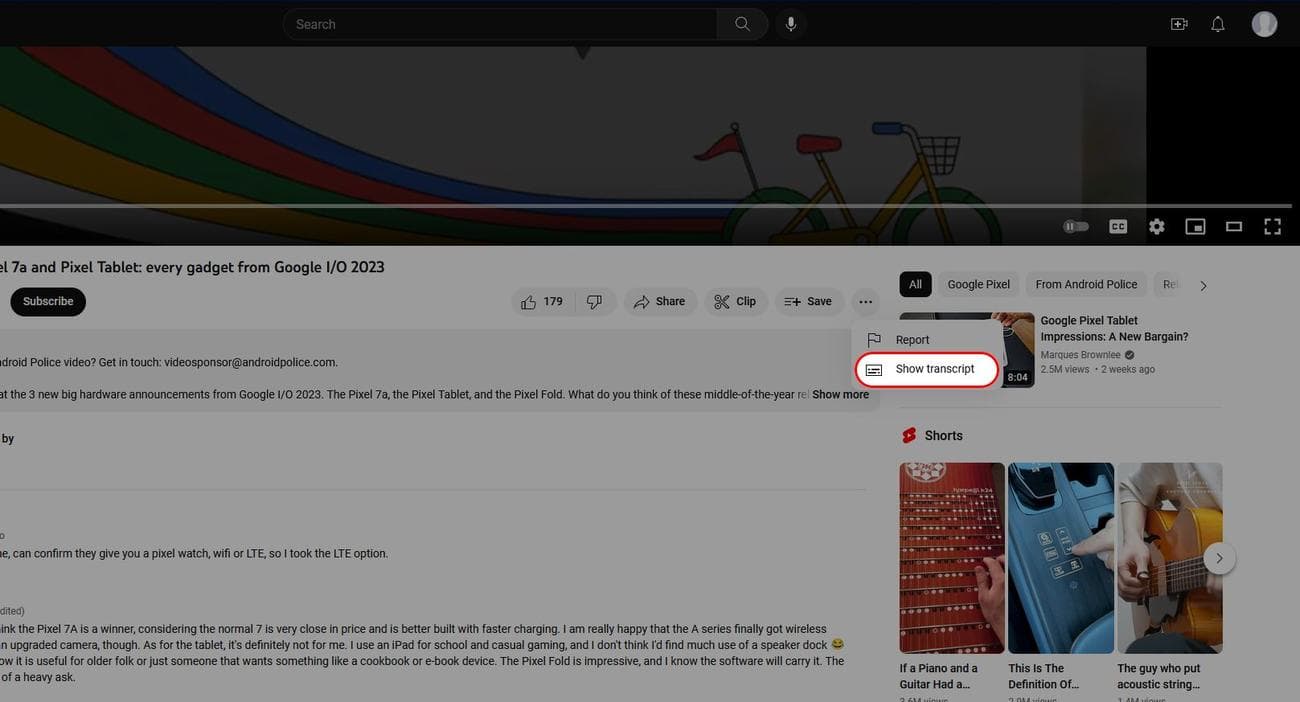Dislike the video
The height and width of the screenshot is (702, 1300).
pos(594,302)
